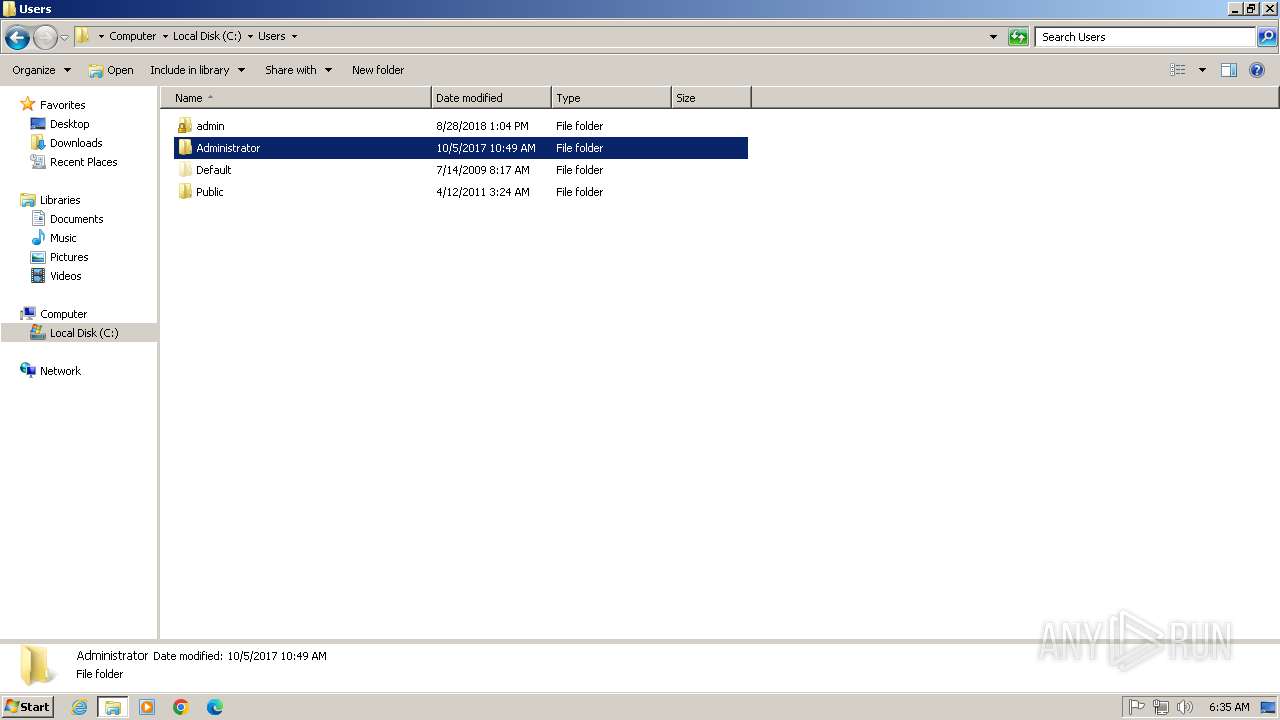Click admin date 8/28/2018 1:04 PM
This screenshot has width=1280, height=720.
coord(482,126)
